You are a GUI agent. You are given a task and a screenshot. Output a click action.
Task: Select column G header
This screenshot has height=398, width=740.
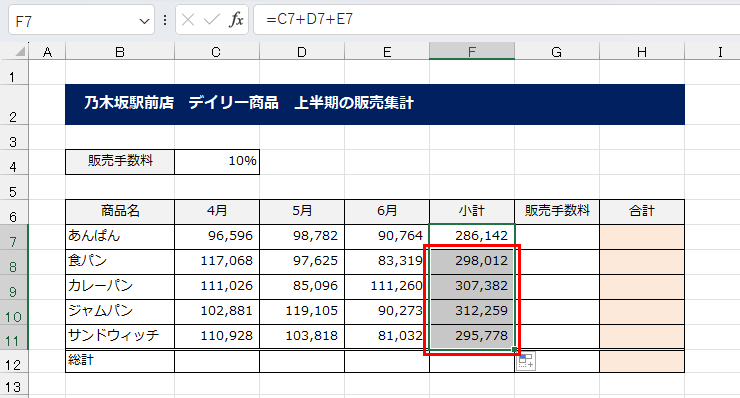(557, 51)
